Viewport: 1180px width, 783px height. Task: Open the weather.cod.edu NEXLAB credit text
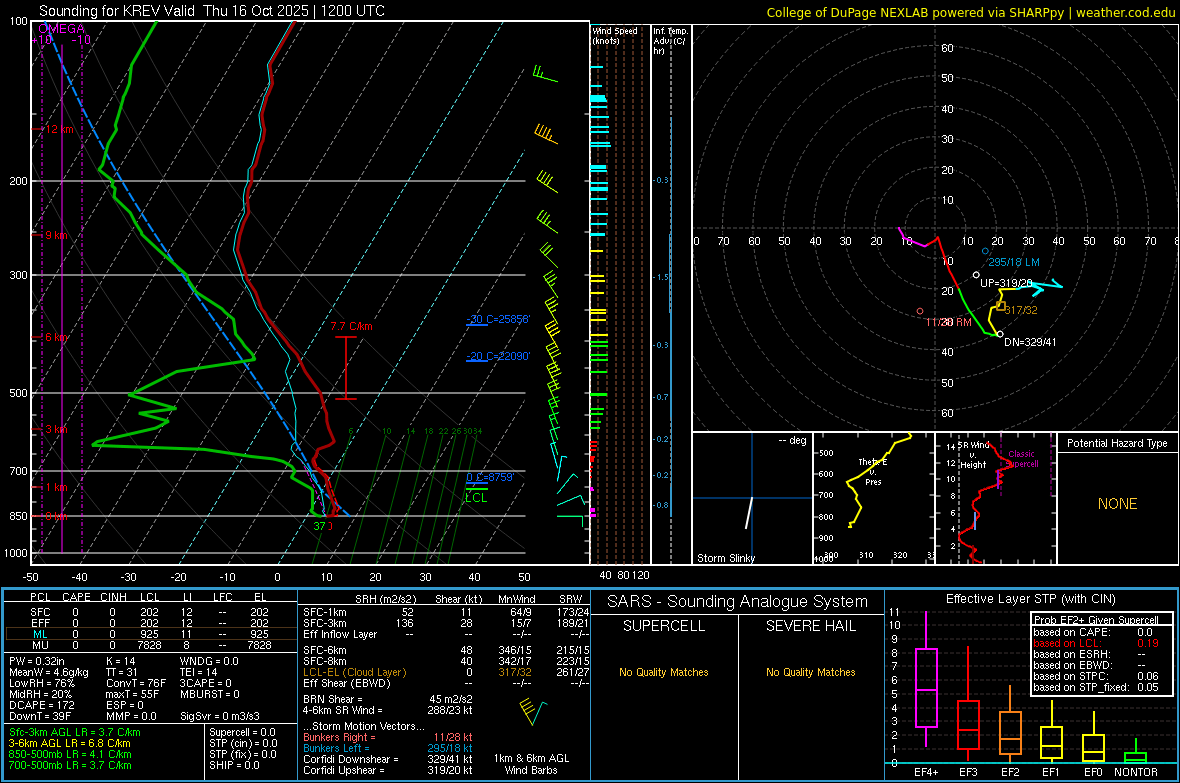click(970, 12)
